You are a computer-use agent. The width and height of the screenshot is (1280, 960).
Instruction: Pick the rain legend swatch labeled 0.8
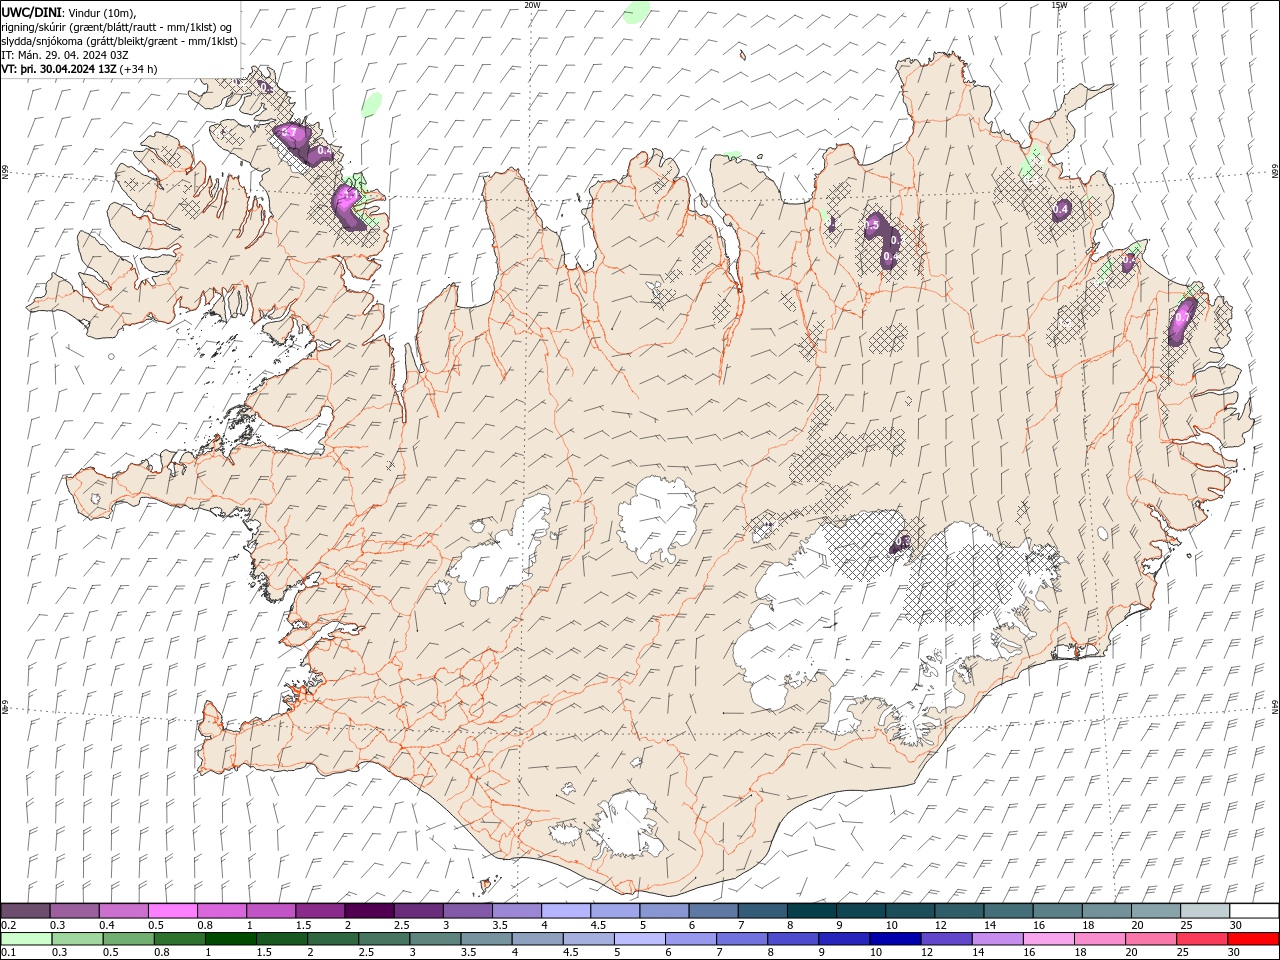coord(179,939)
